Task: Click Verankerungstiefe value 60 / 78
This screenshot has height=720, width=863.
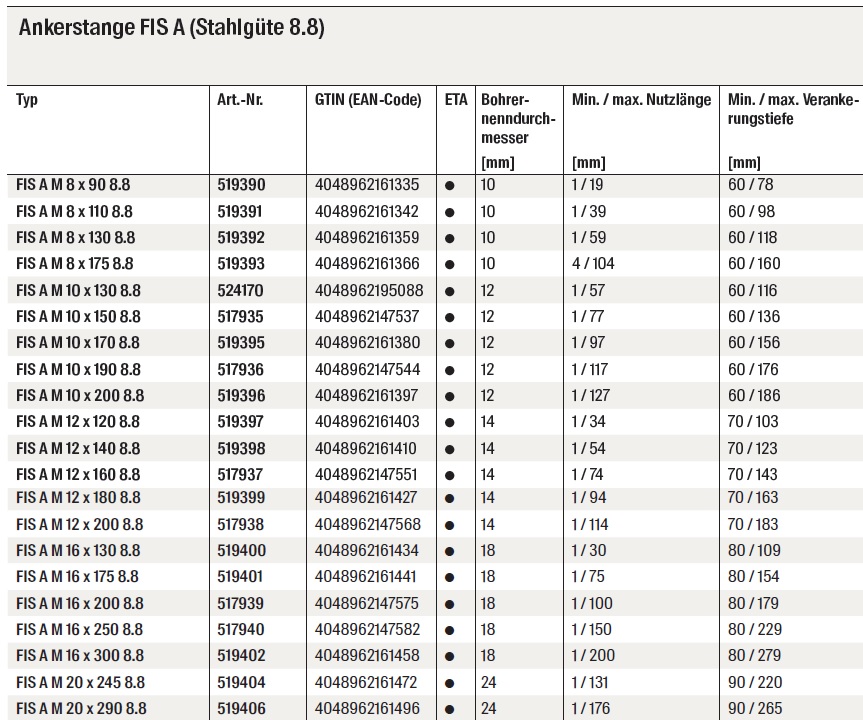Action: 751,184
